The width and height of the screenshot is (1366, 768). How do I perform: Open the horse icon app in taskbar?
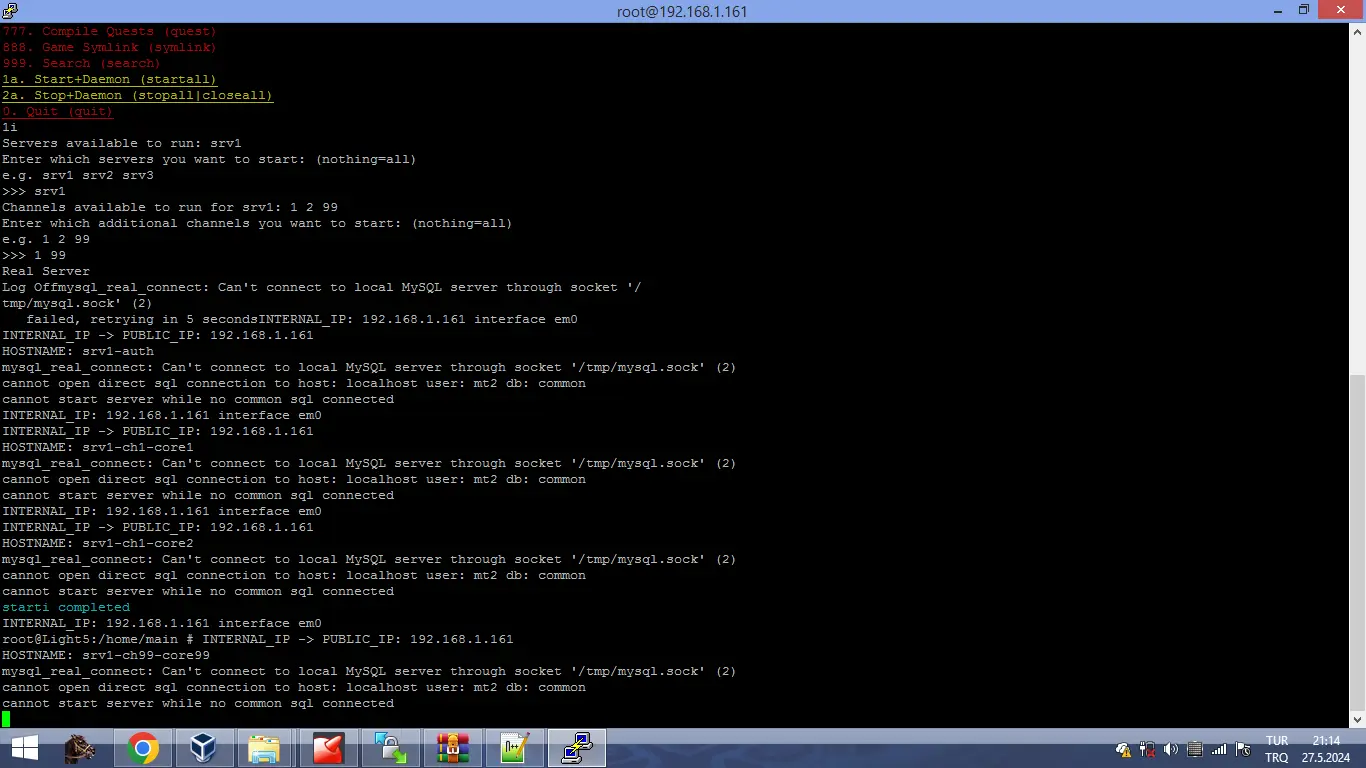click(x=80, y=748)
